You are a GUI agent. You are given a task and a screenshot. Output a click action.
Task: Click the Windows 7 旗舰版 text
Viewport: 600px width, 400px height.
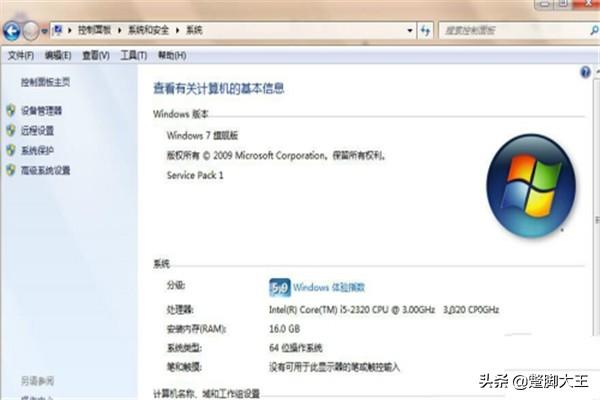click(x=202, y=136)
